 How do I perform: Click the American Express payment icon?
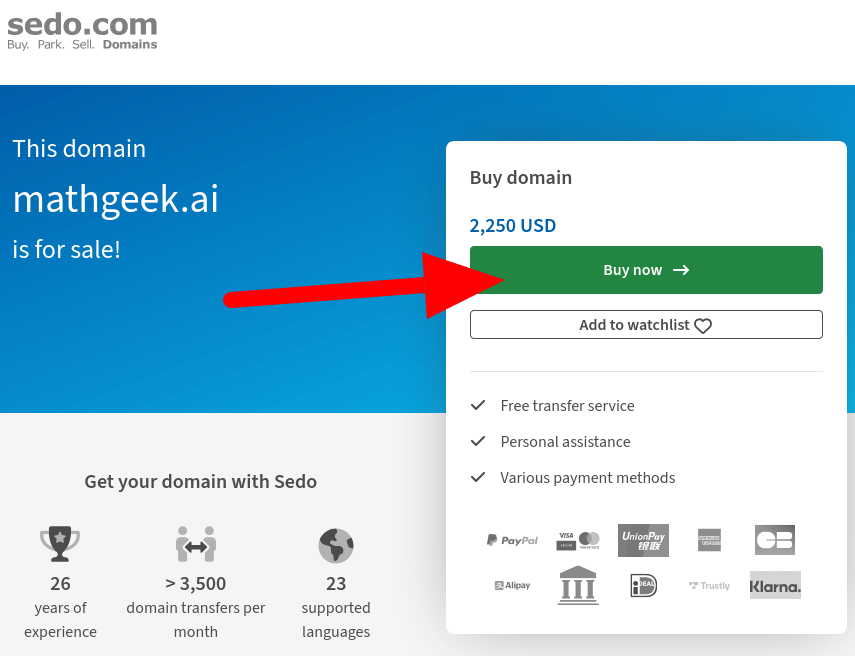click(x=709, y=540)
